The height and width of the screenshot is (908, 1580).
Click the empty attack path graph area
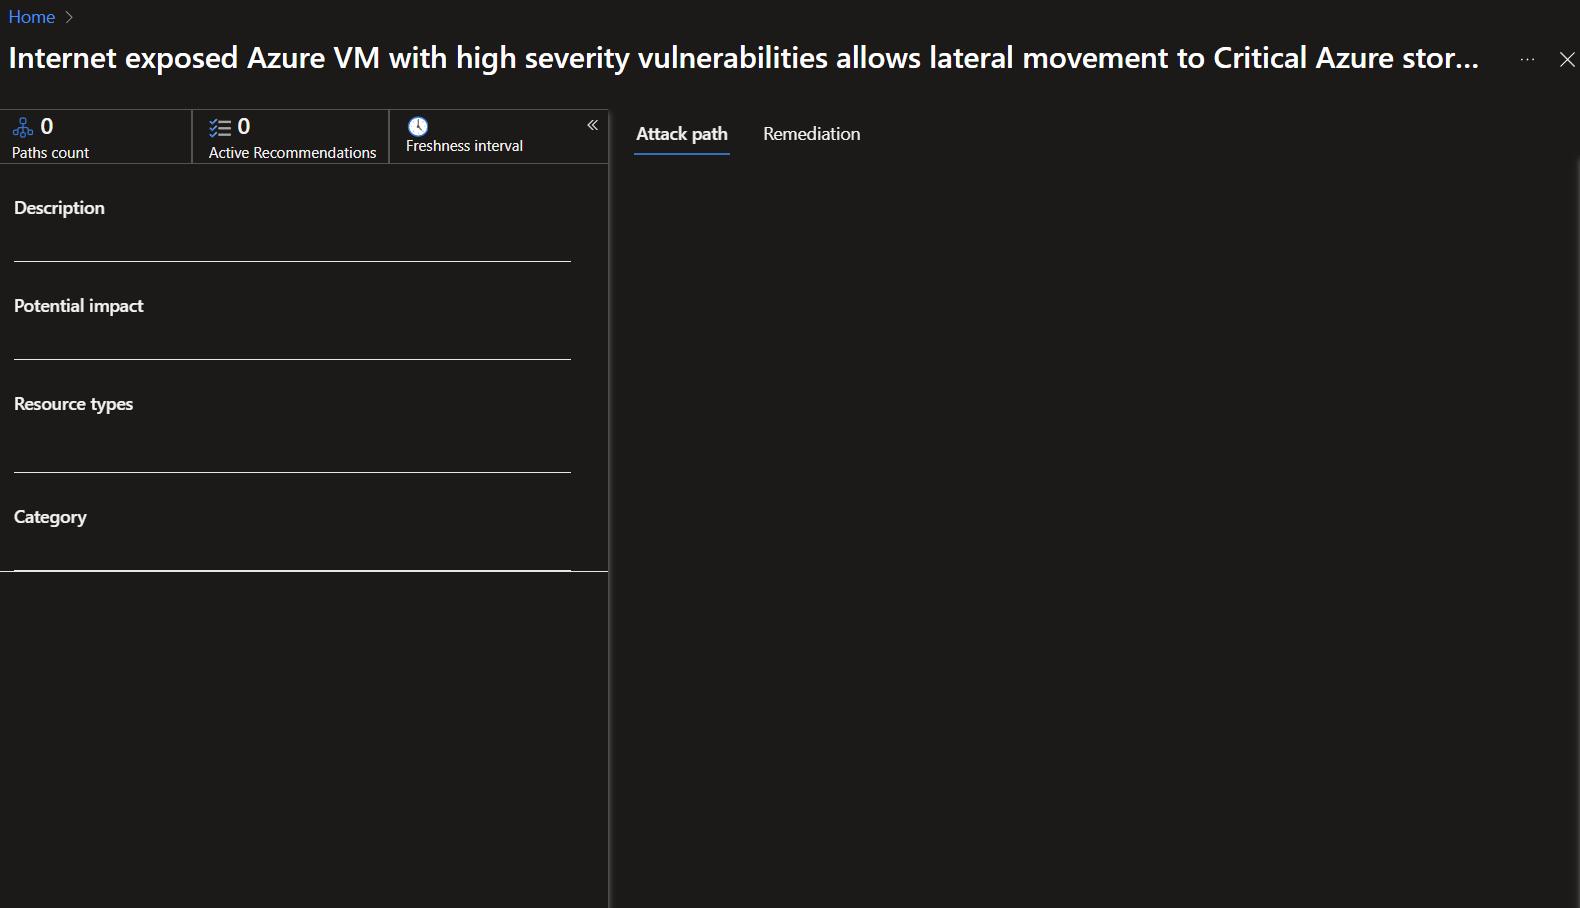(x=1100, y=500)
